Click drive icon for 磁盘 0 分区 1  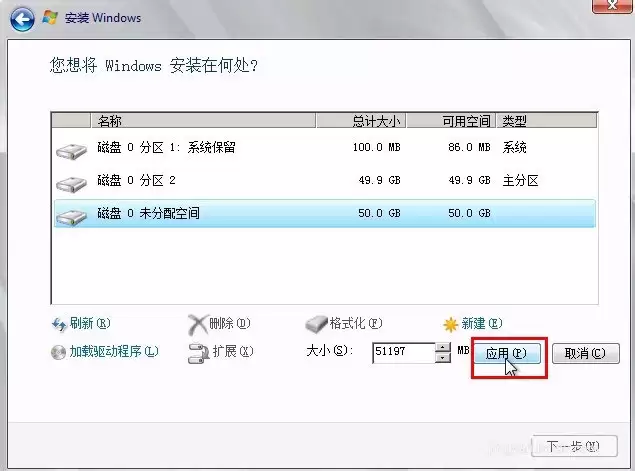point(71,151)
